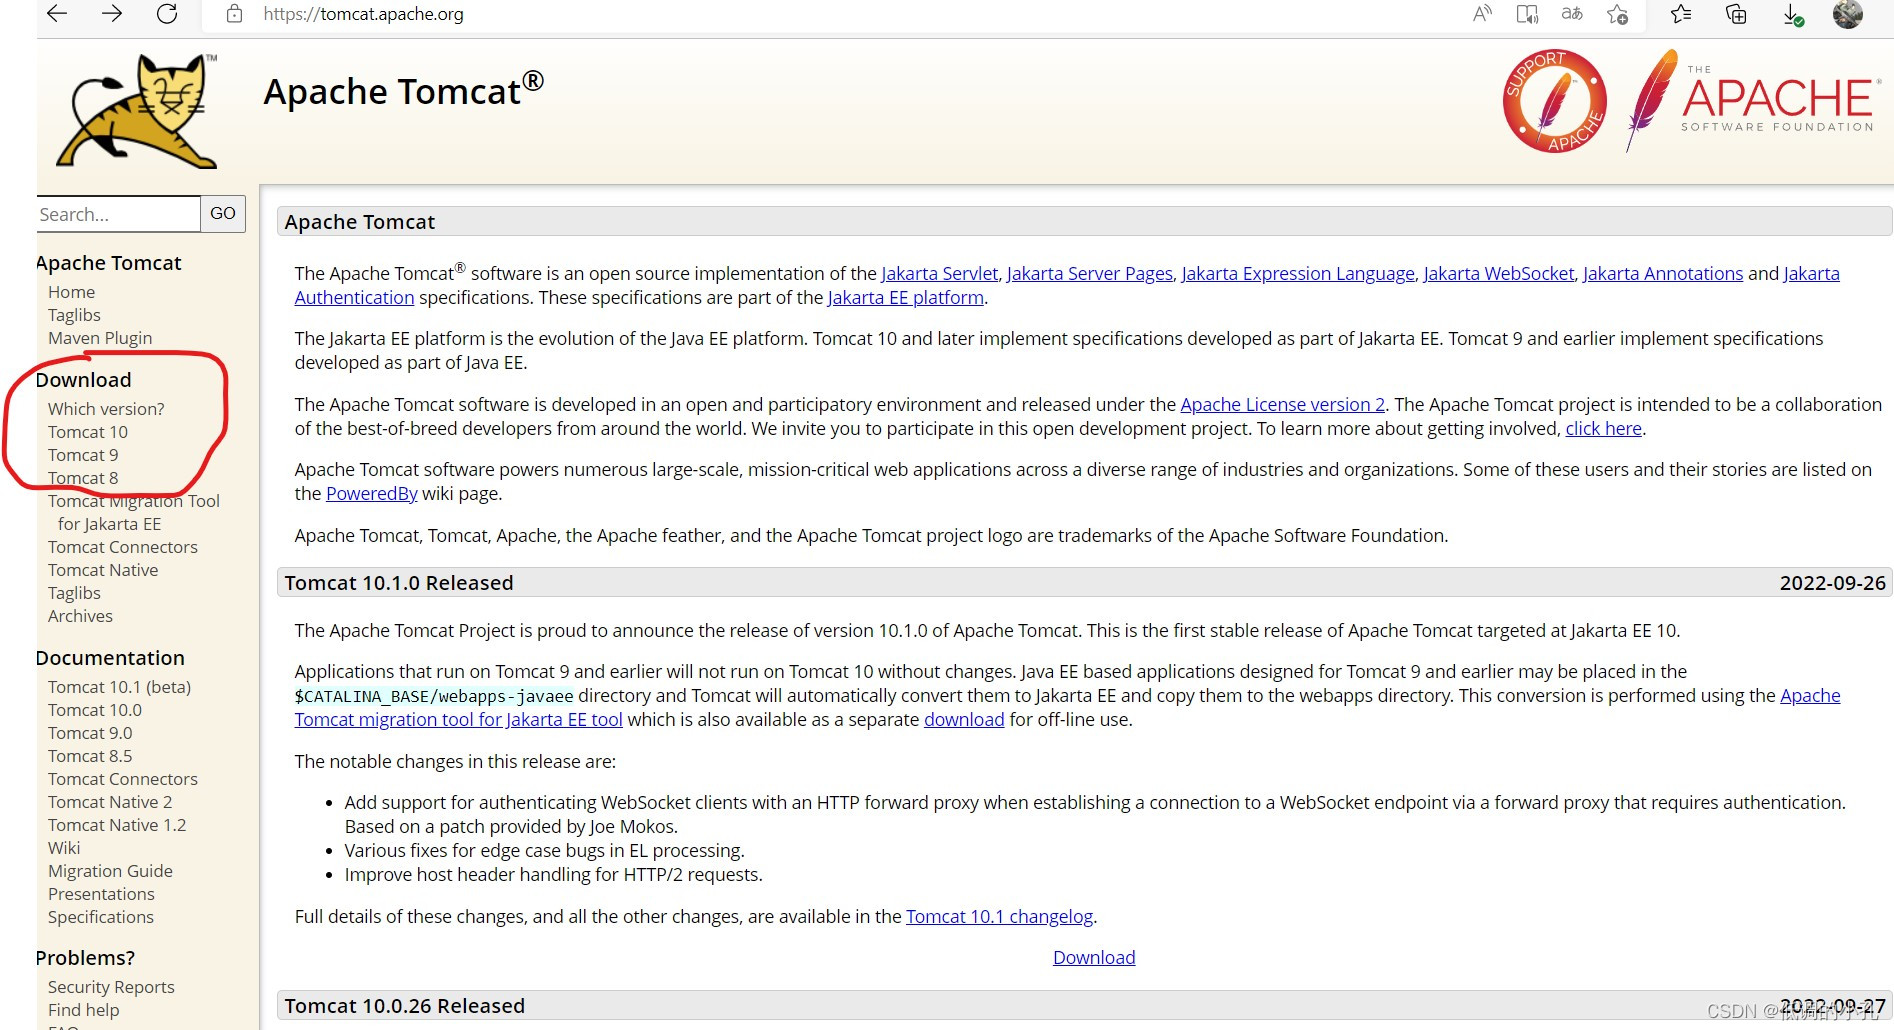Follow the 'click here' link
Viewport: 1894px width, 1030px height.
(1604, 428)
